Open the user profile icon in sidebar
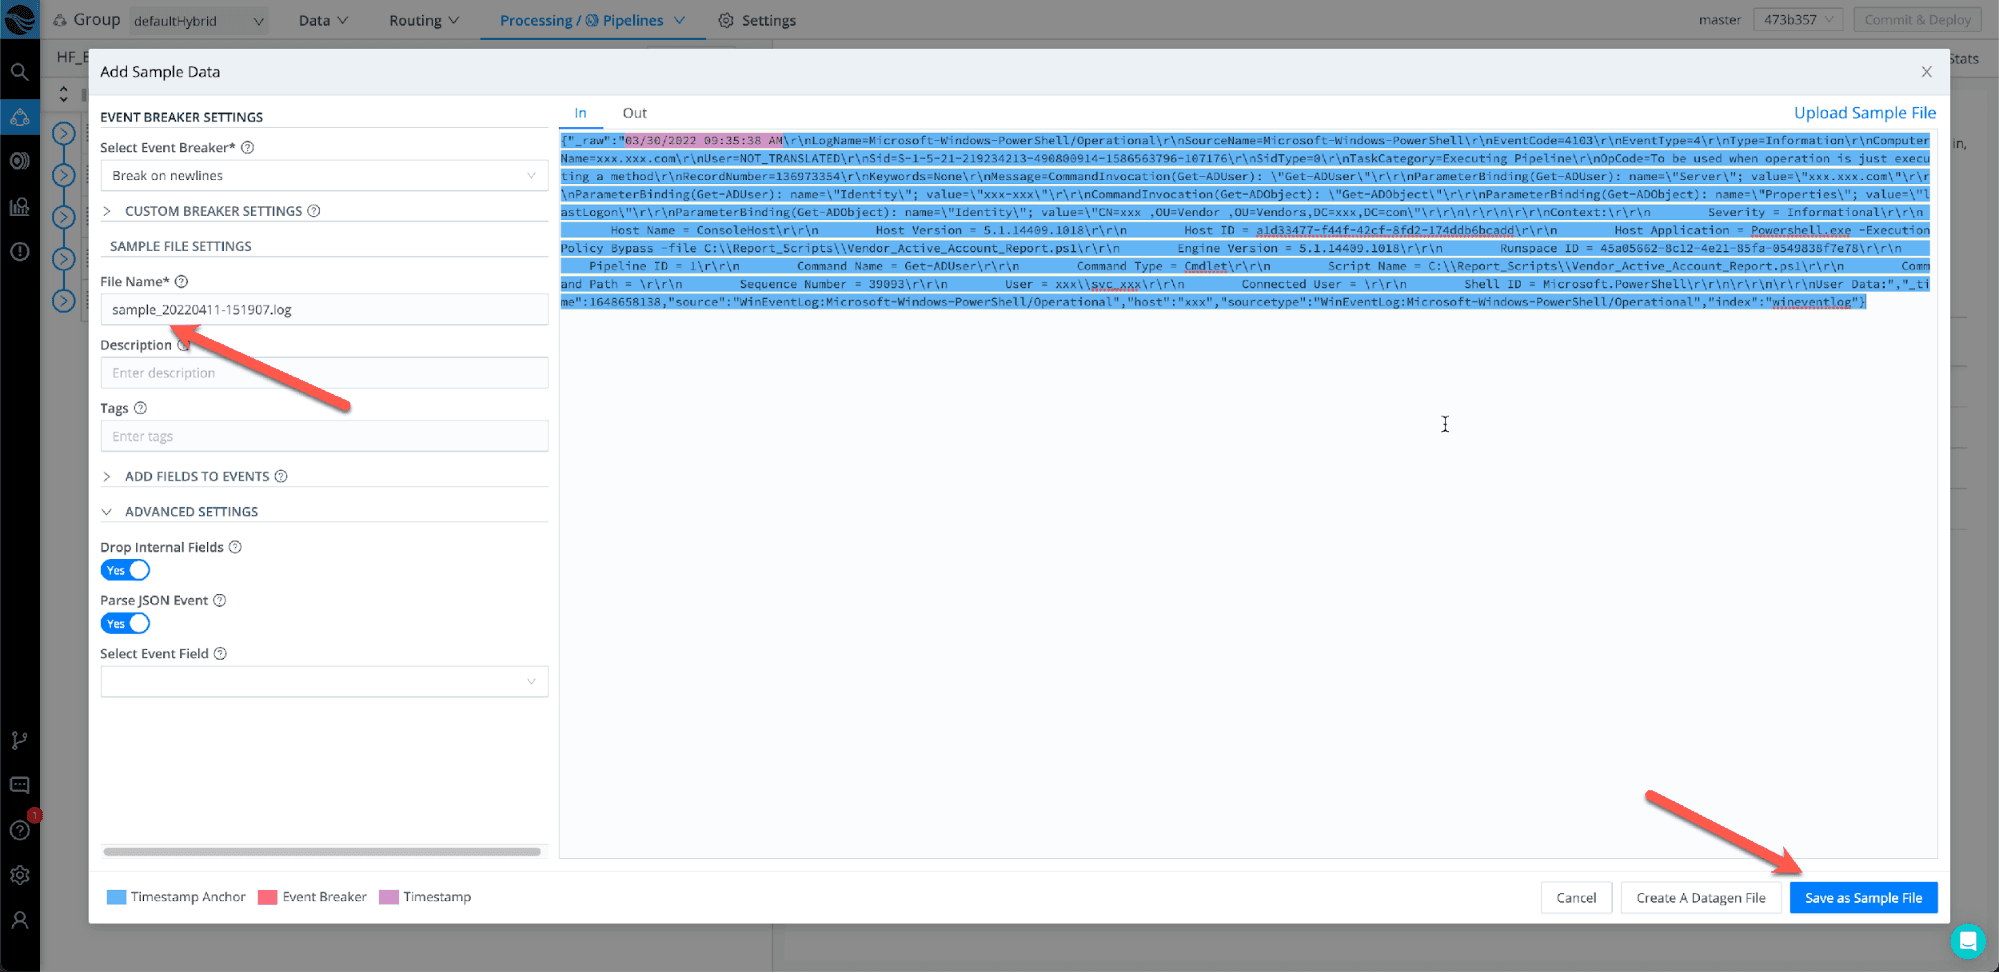1999x973 pixels. point(19,920)
